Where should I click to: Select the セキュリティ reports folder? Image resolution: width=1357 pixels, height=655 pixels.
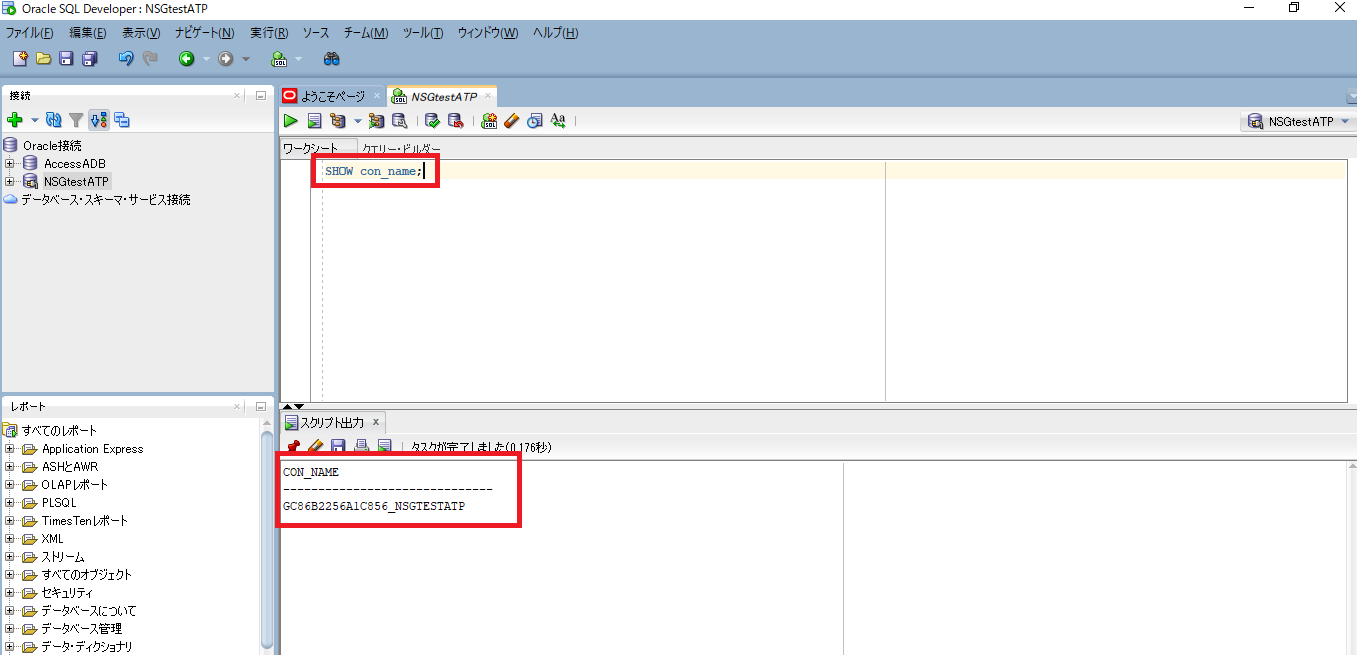(x=67, y=593)
